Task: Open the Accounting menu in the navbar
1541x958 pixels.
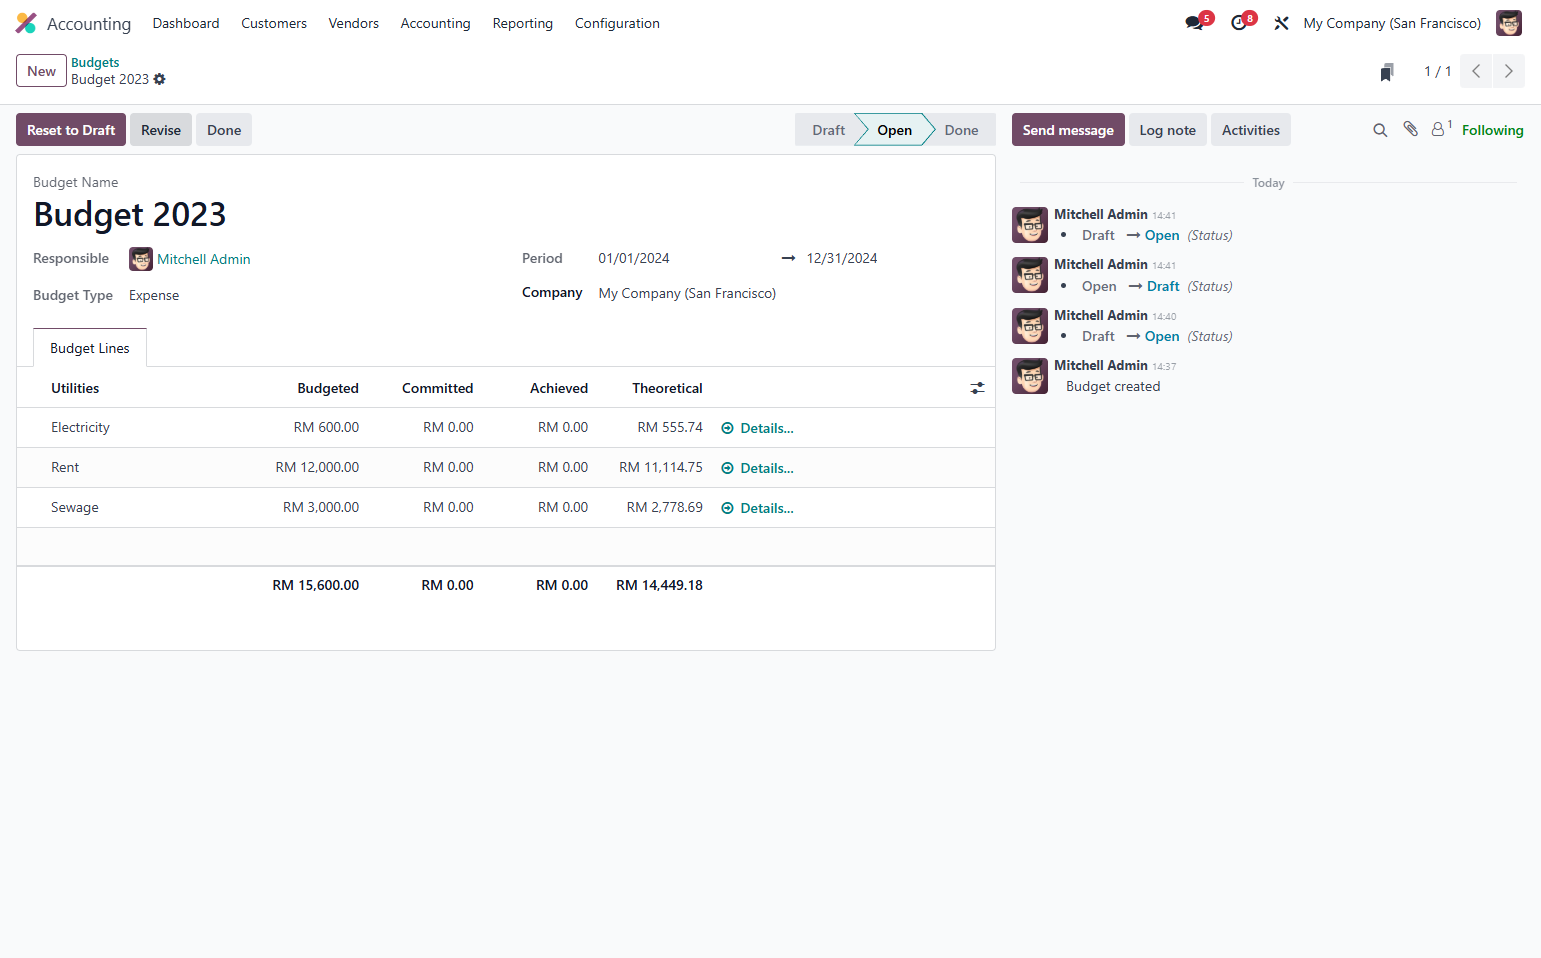Action: (x=435, y=23)
